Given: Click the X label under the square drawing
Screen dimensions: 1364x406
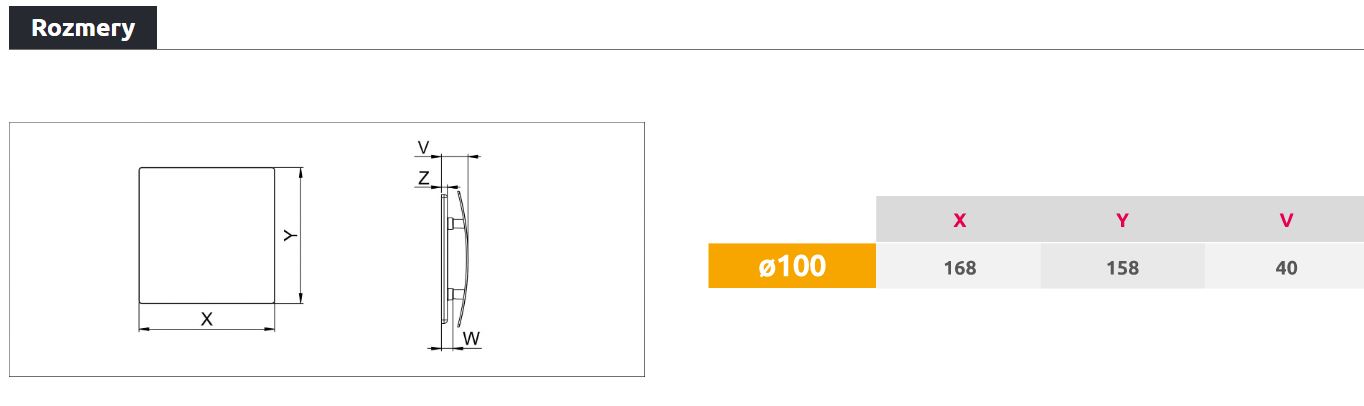Looking at the screenshot, I should pos(207,319).
